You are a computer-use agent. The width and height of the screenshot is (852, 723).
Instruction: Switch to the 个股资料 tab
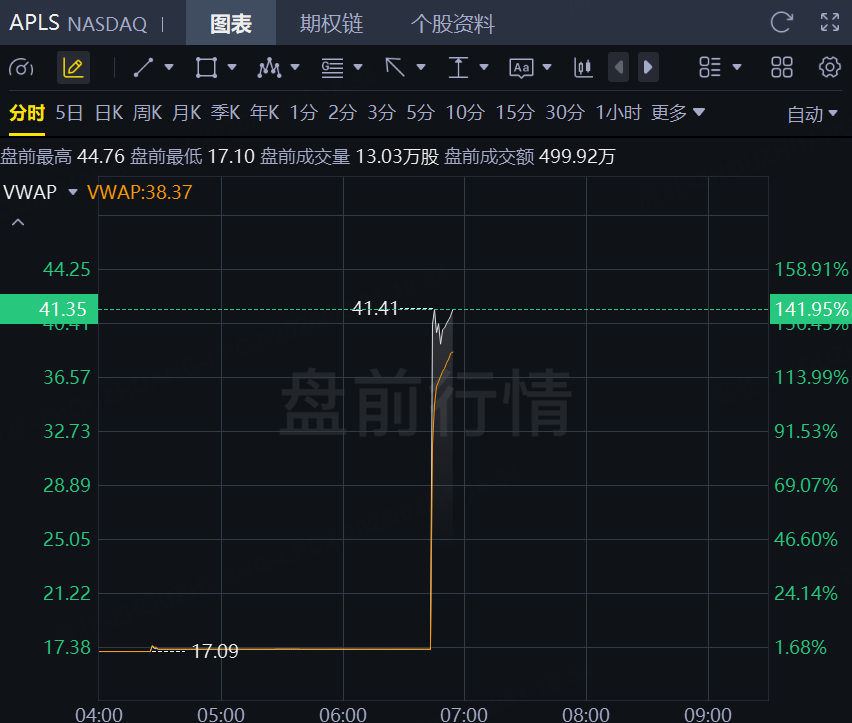tap(452, 23)
